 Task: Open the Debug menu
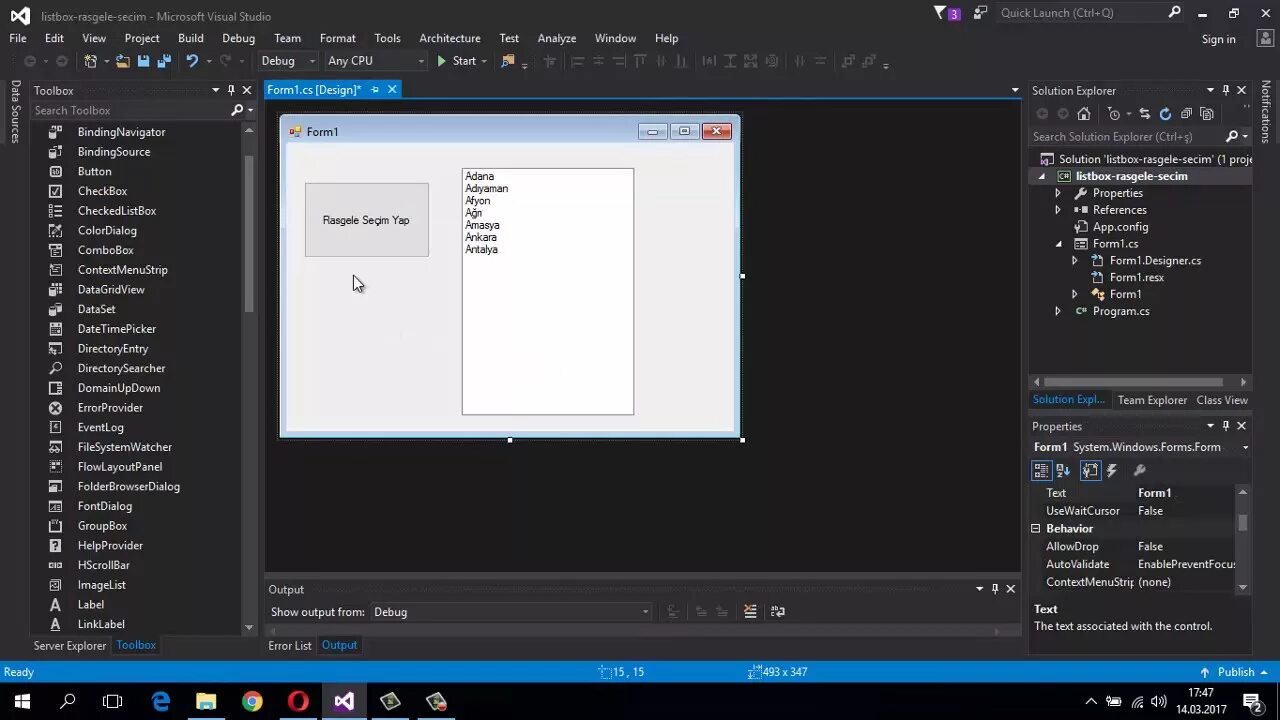pos(238,38)
